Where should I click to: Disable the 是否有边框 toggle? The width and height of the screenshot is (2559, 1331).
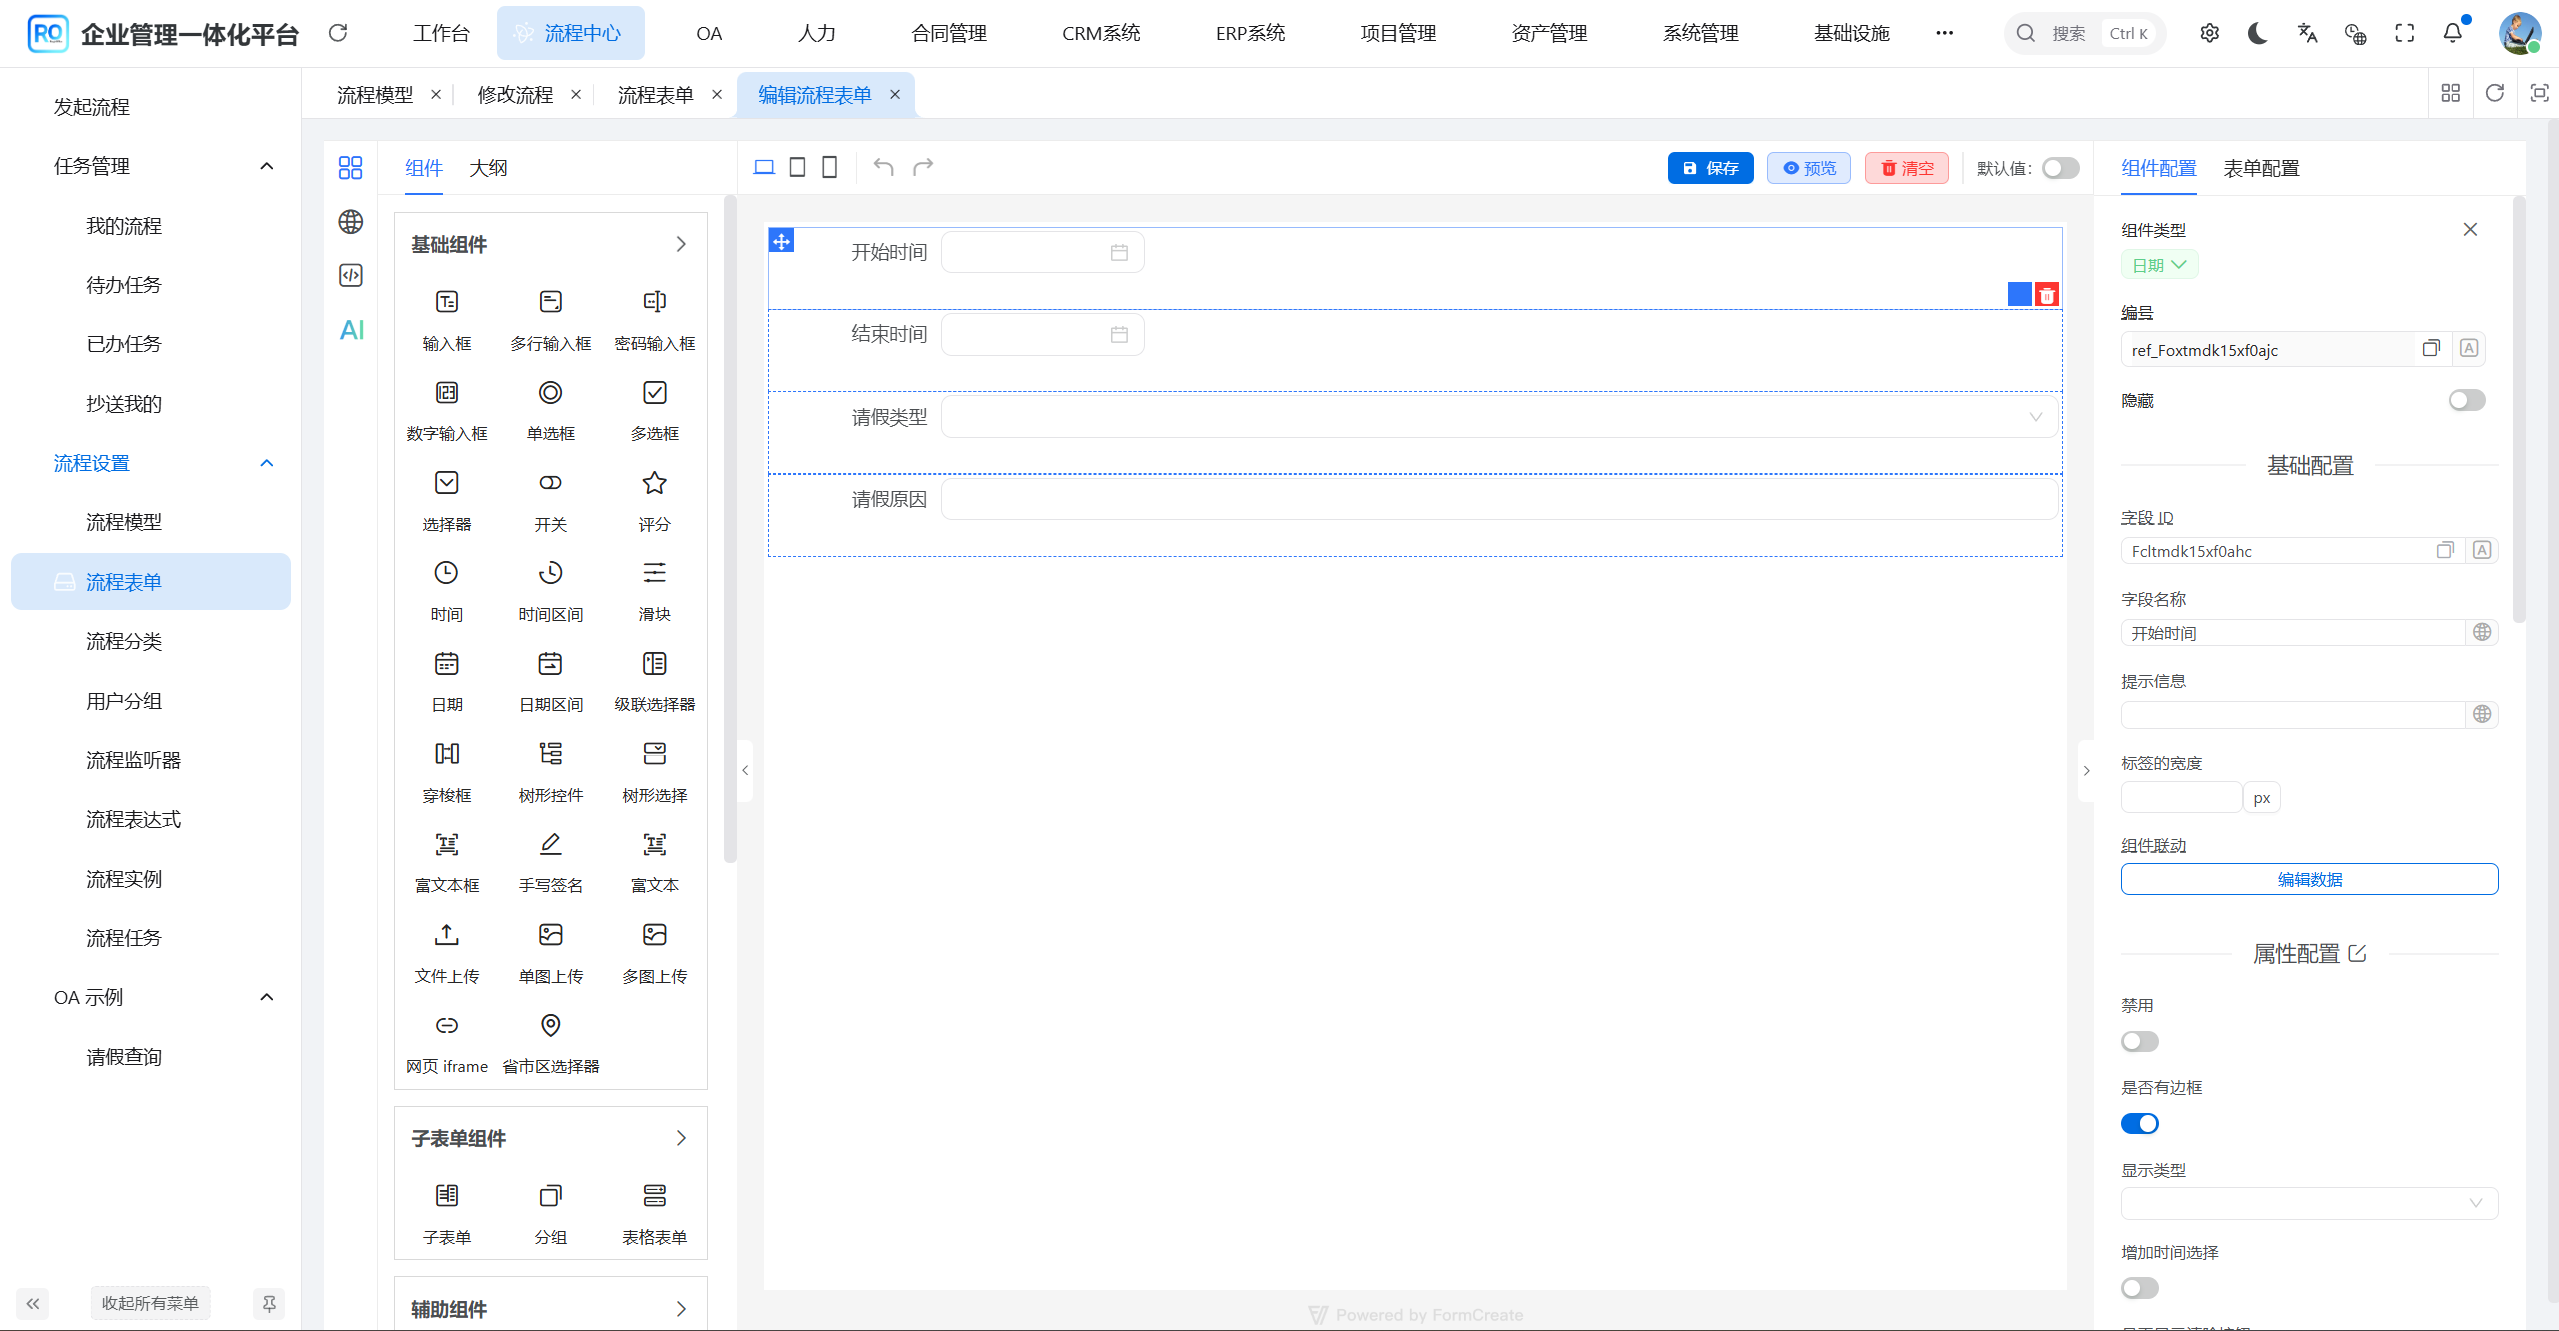click(2139, 1123)
